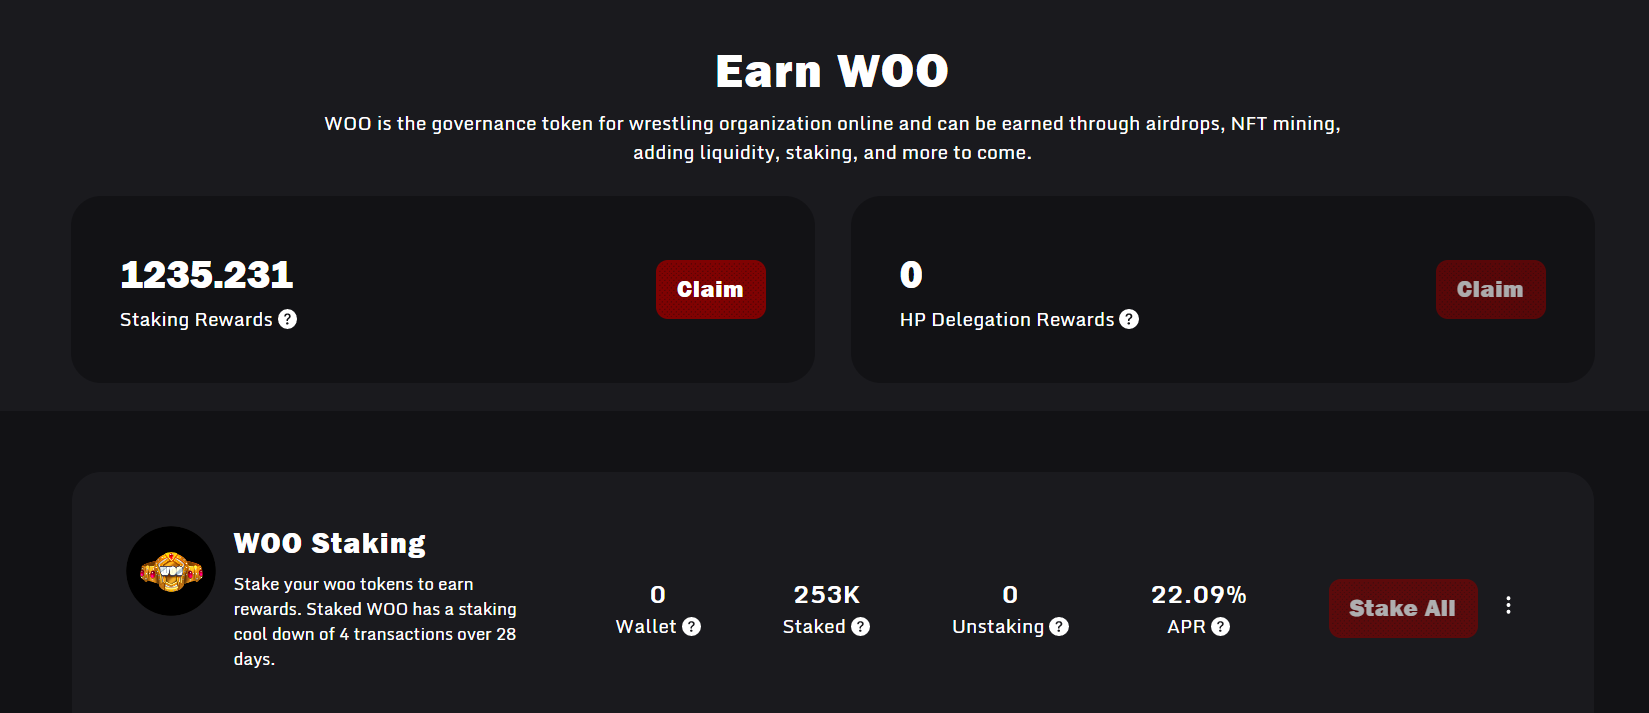Click the APR help question mark icon
Image resolution: width=1649 pixels, height=713 pixels.
pyautogui.click(x=1220, y=627)
